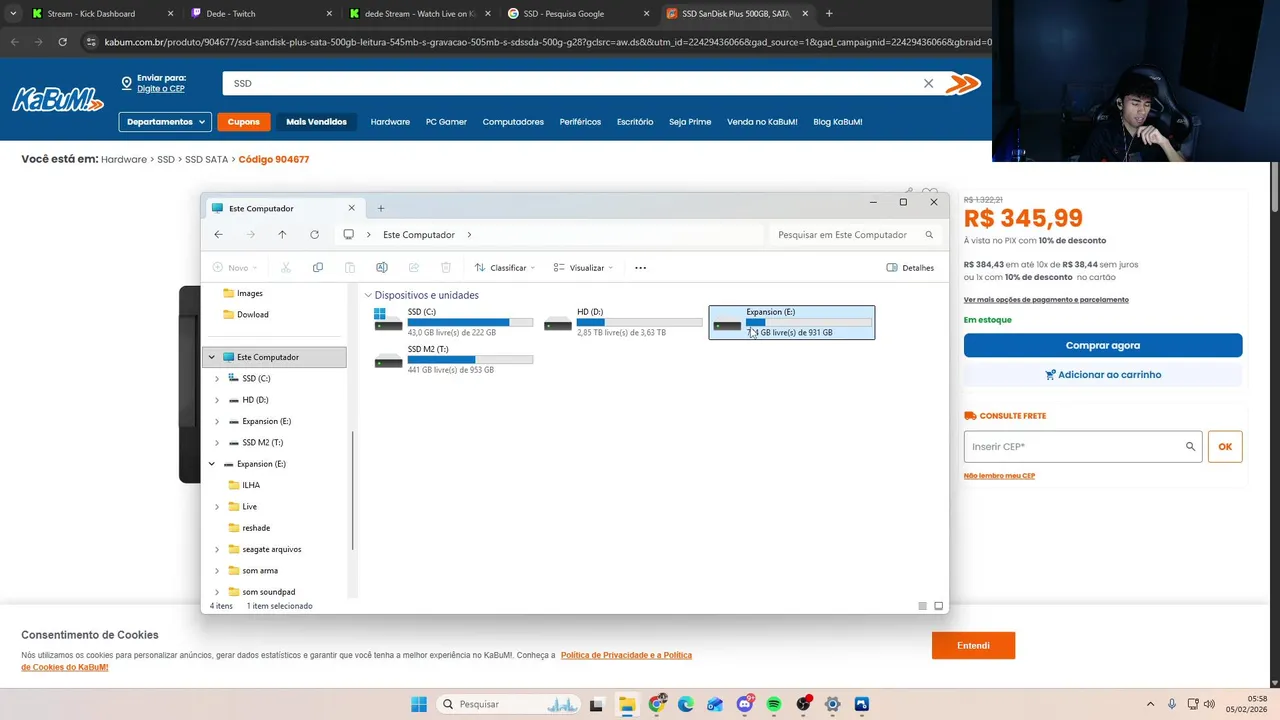Viewport: 1280px width, 720px height.
Task: Click the Comprar agora button
Action: coord(1103,345)
